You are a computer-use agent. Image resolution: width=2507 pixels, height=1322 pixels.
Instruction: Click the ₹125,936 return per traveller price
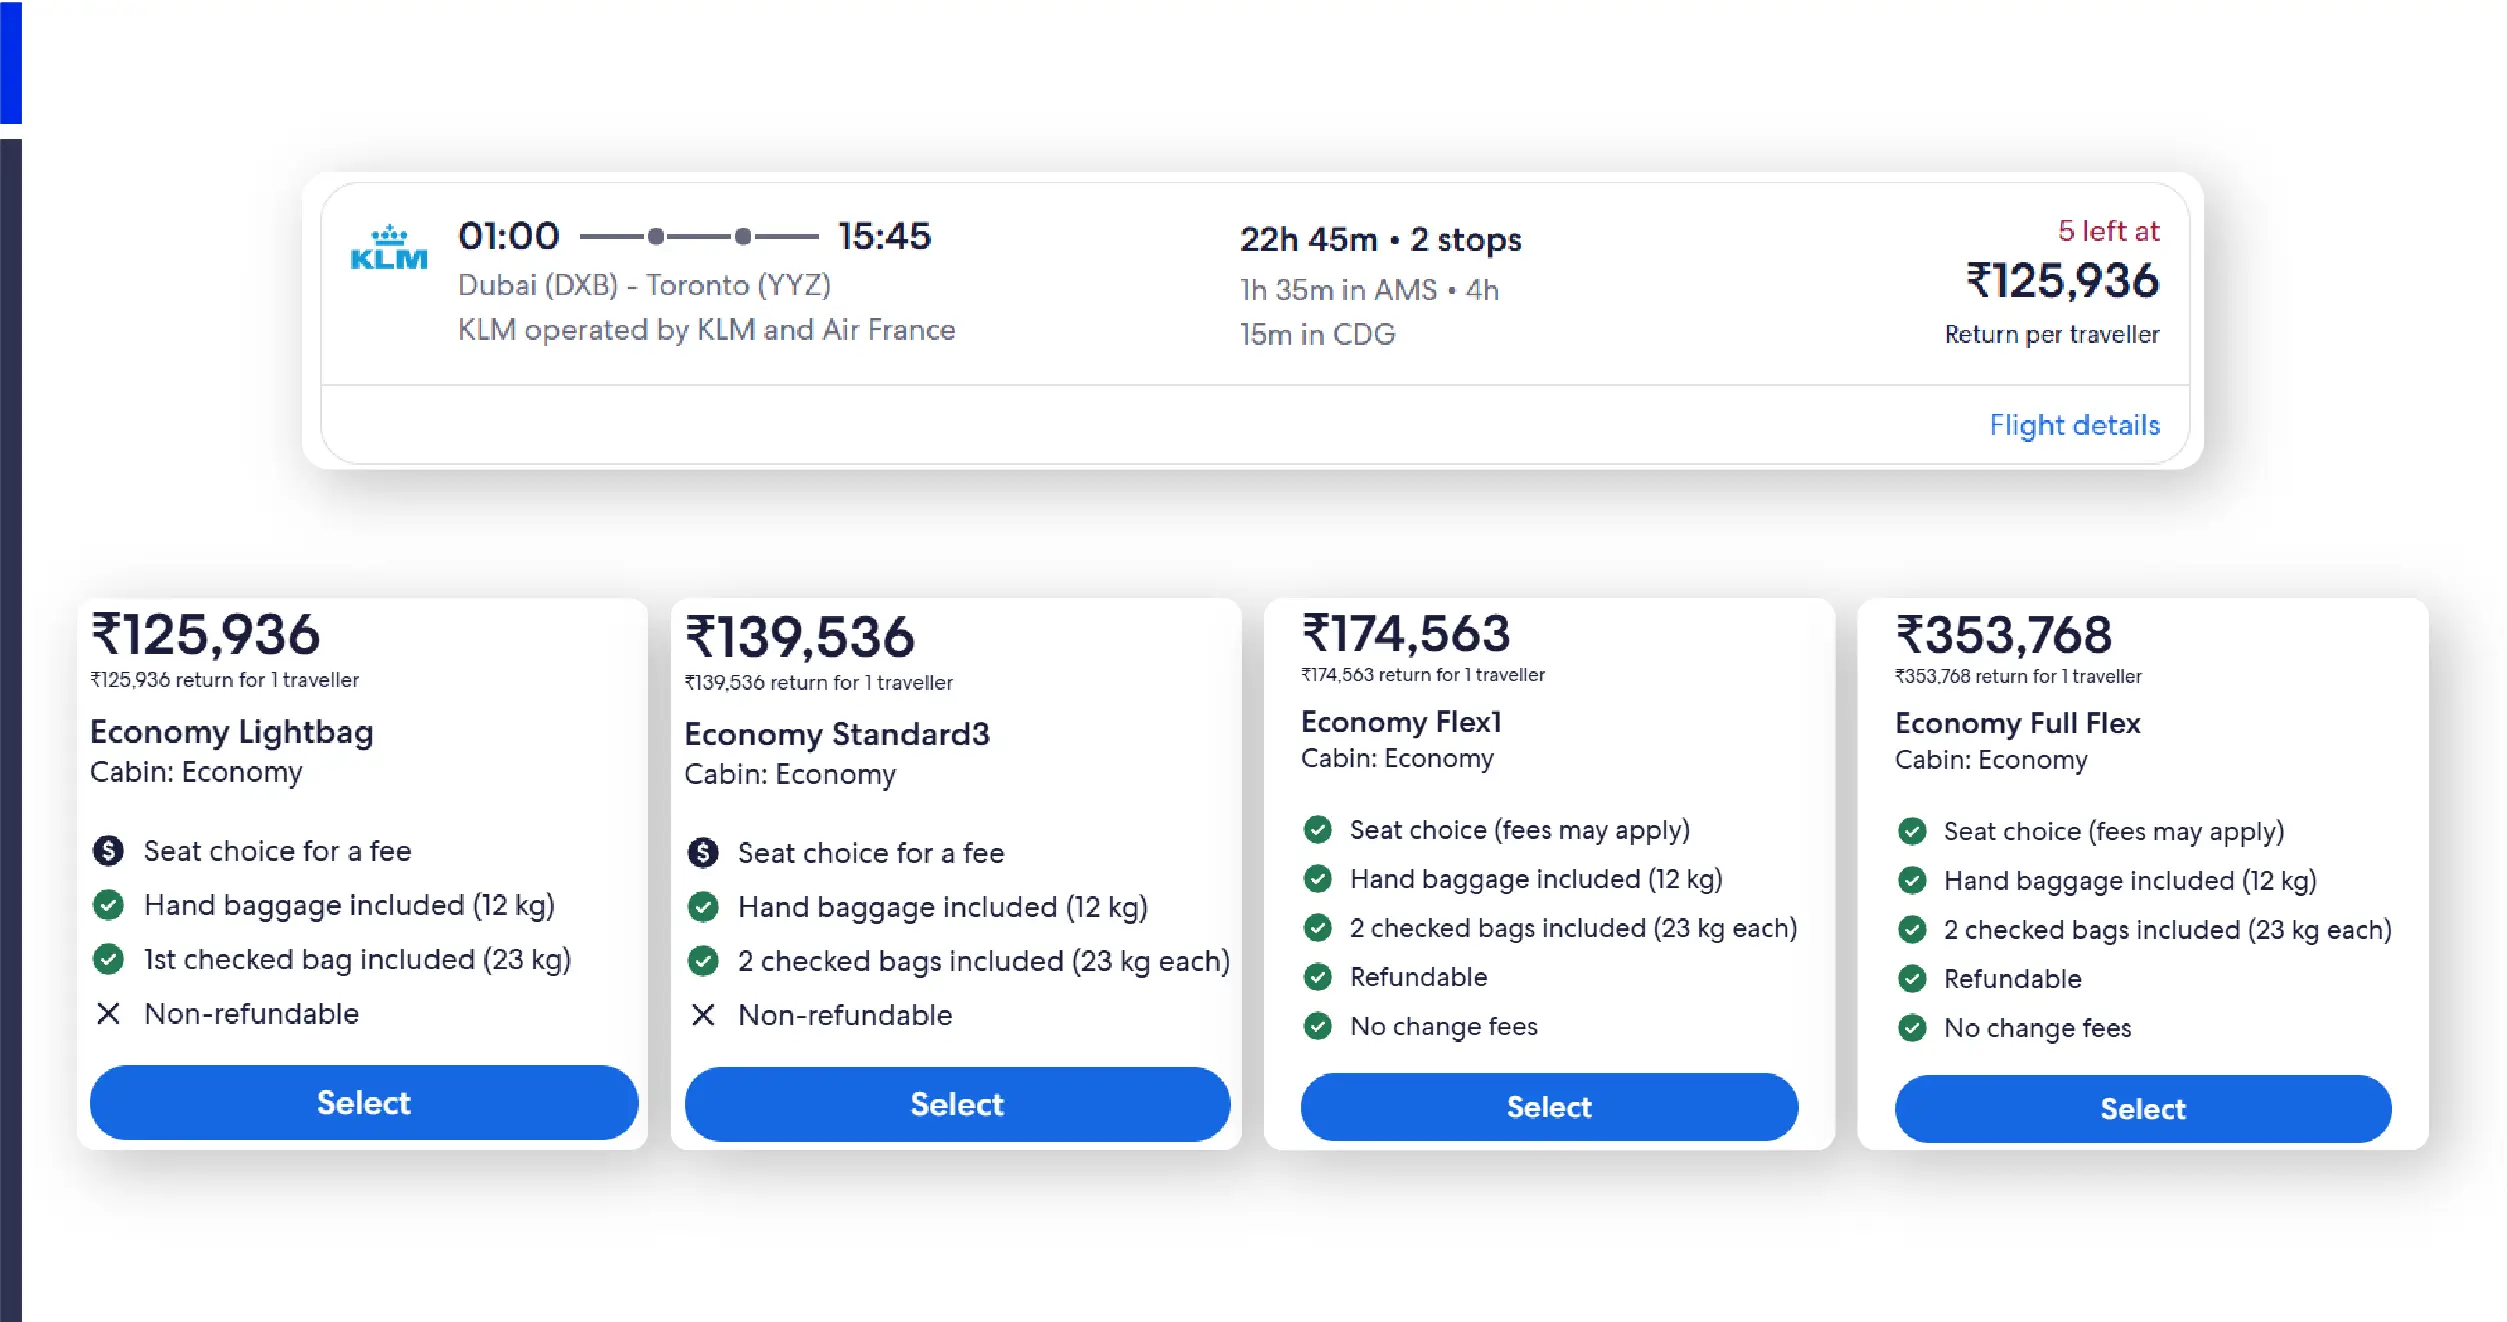click(x=2062, y=281)
